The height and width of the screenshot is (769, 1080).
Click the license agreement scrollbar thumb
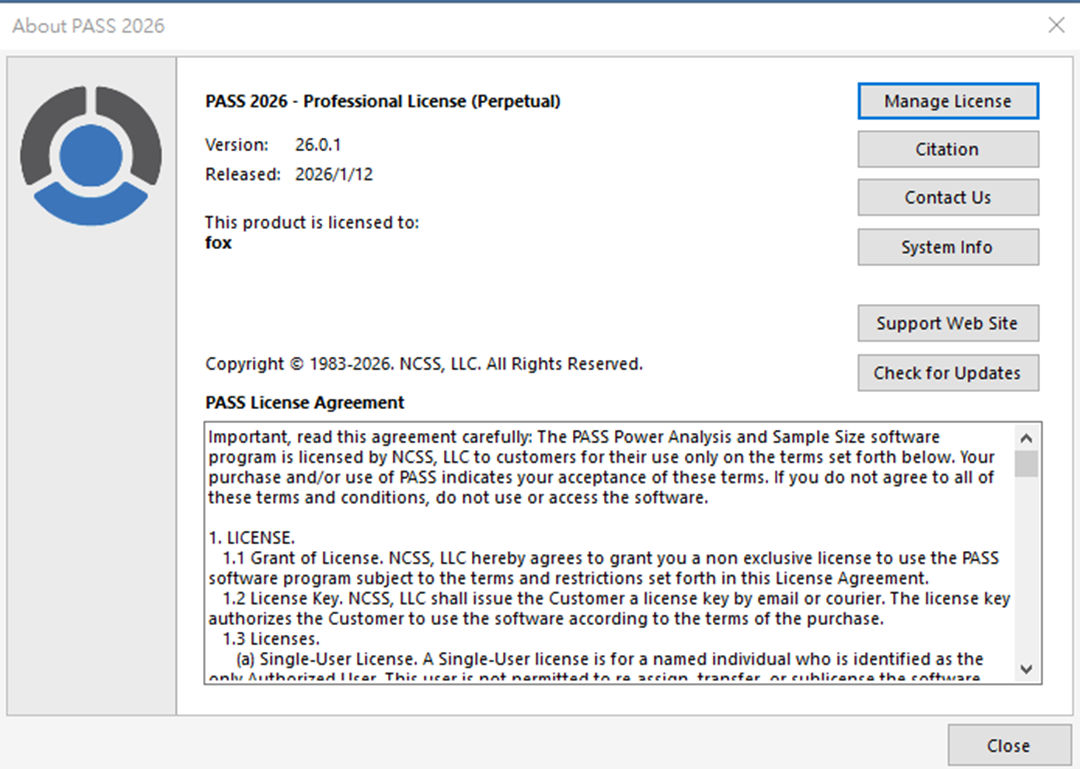[1026, 464]
